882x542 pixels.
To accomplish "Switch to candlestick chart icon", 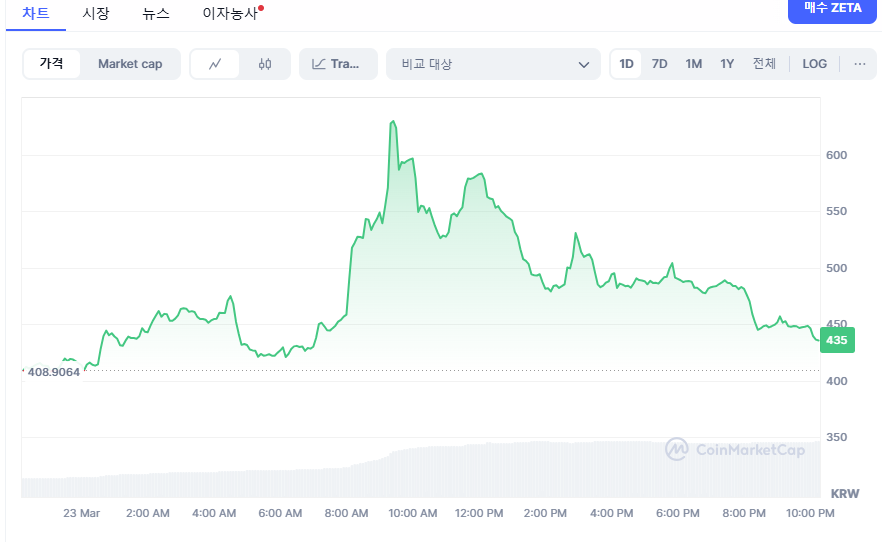I will [265, 64].
